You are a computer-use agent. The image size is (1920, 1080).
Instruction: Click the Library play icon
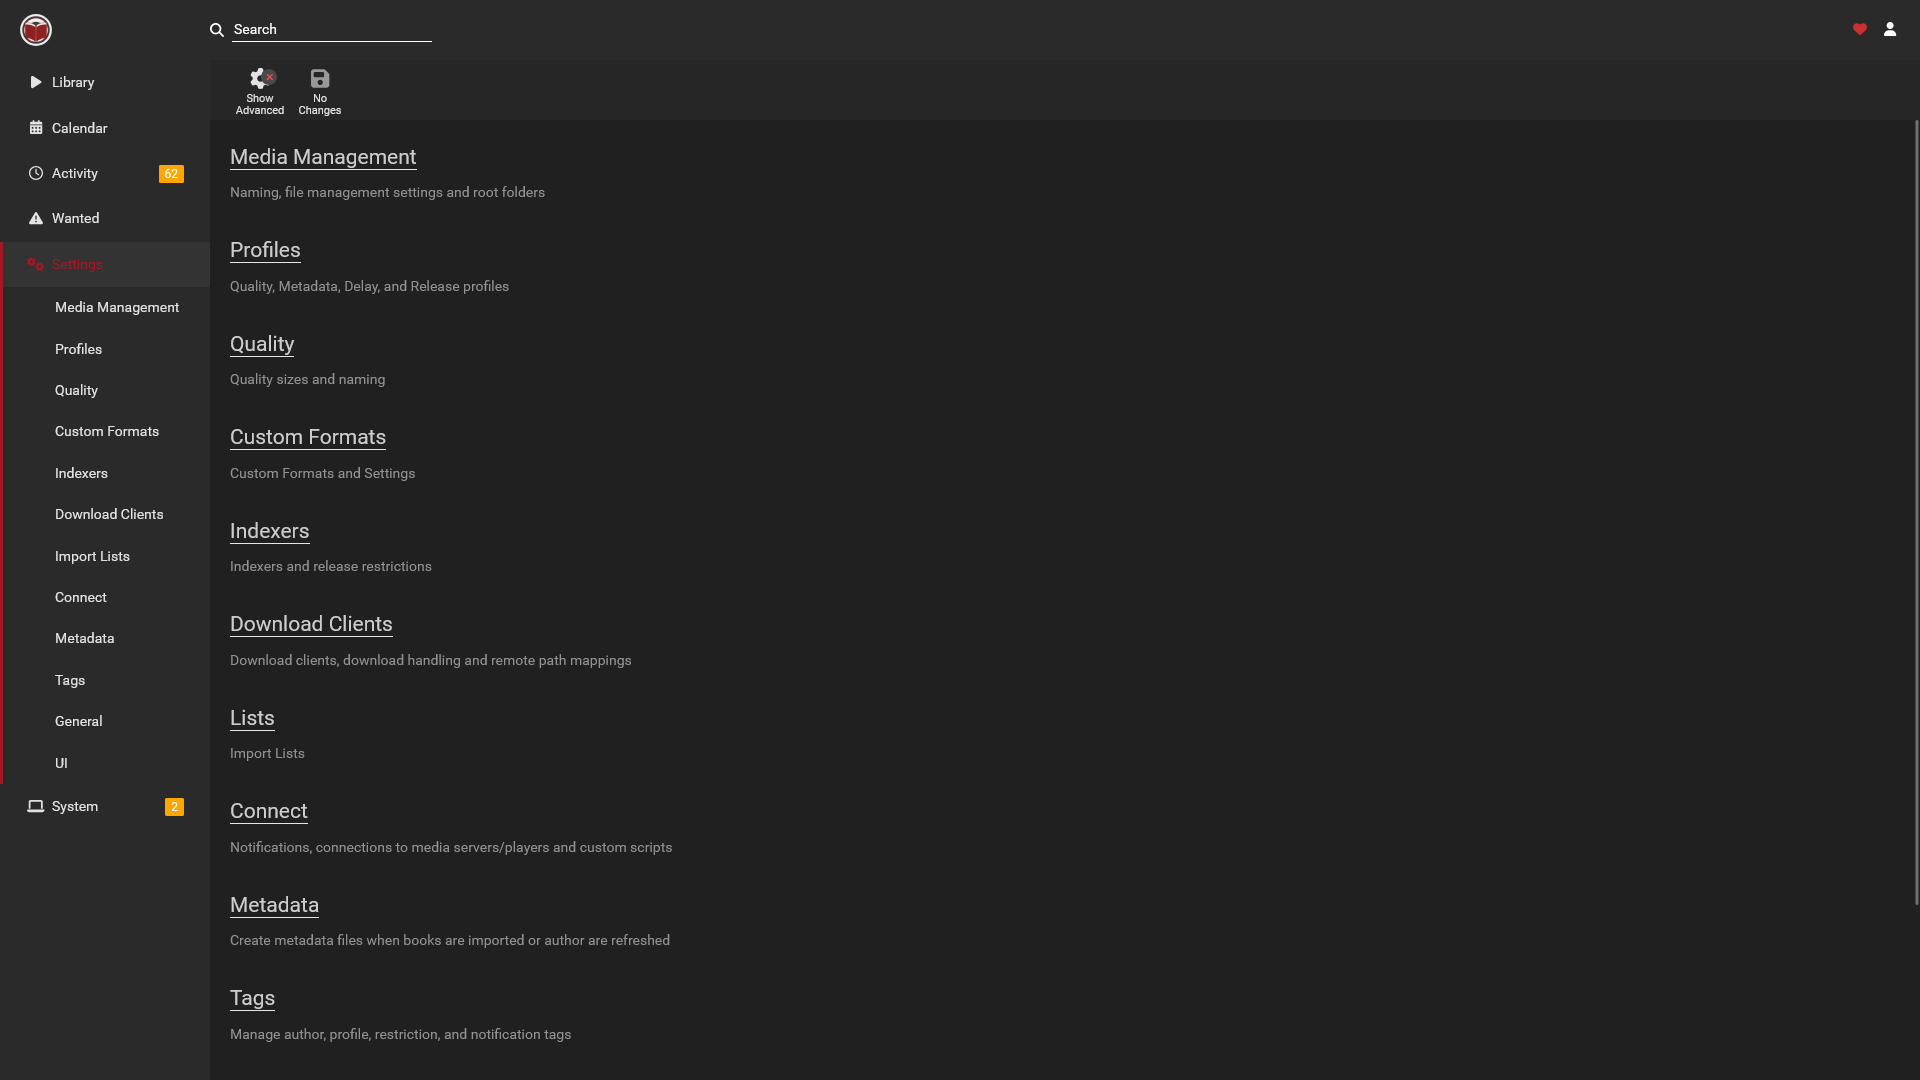click(36, 82)
